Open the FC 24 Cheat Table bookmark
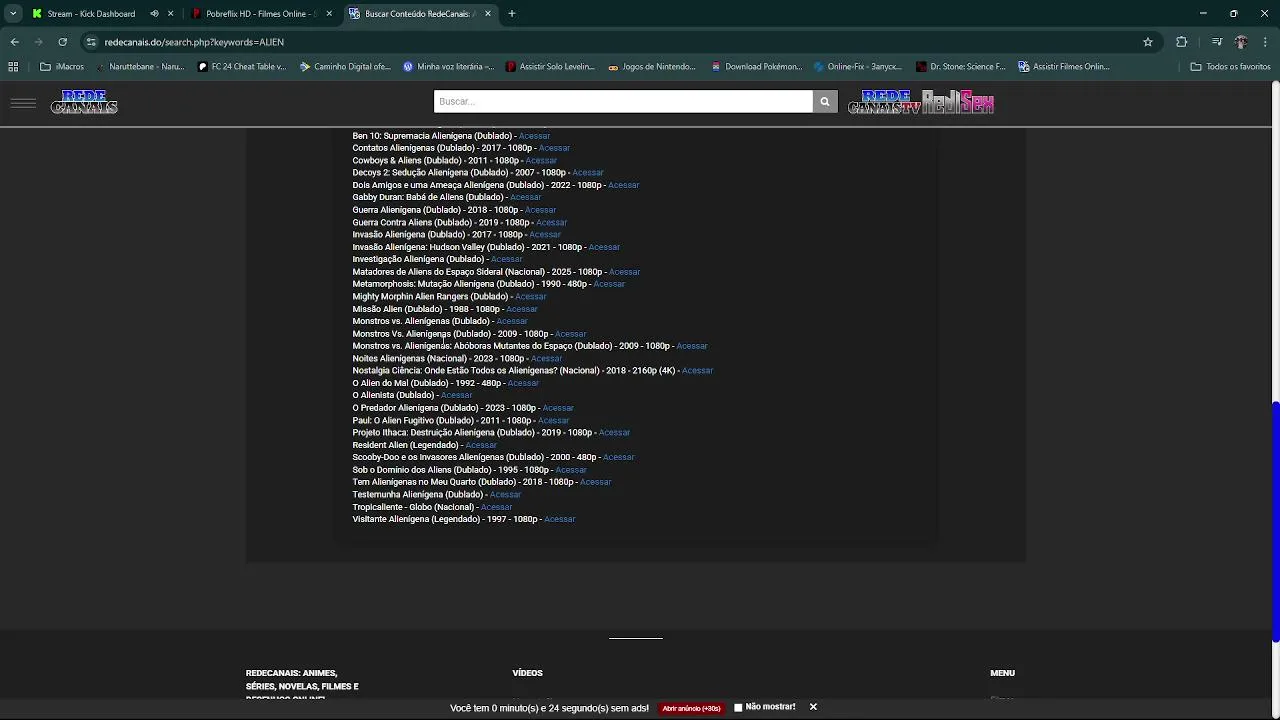 click(x=242, y=67)
